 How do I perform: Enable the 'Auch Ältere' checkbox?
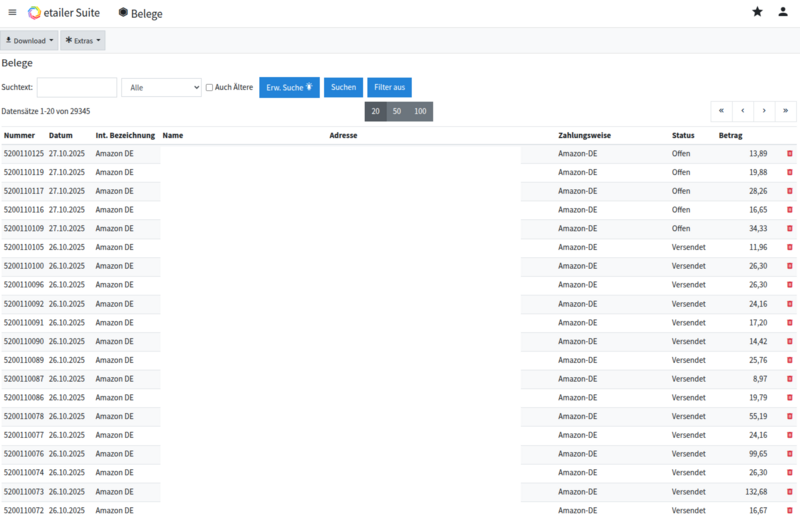click(209, 88)
